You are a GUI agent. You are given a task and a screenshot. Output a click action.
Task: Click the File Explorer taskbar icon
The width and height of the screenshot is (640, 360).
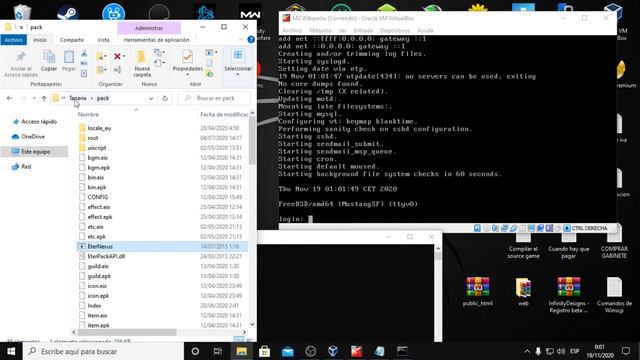242,351
